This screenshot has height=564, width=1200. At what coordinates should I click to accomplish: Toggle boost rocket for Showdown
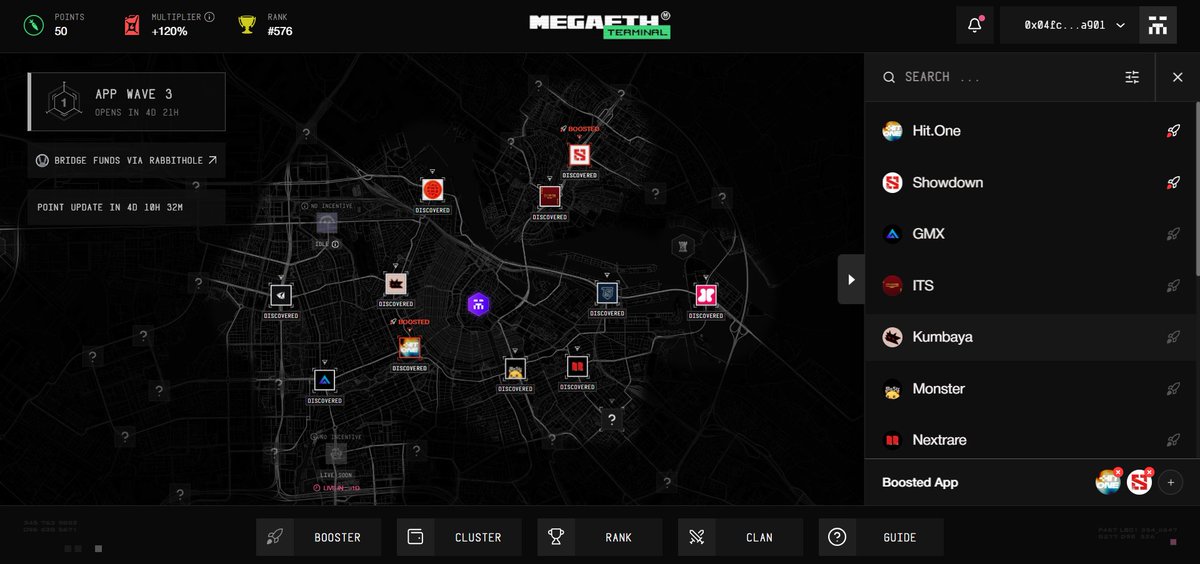(x=1173, y=182)
